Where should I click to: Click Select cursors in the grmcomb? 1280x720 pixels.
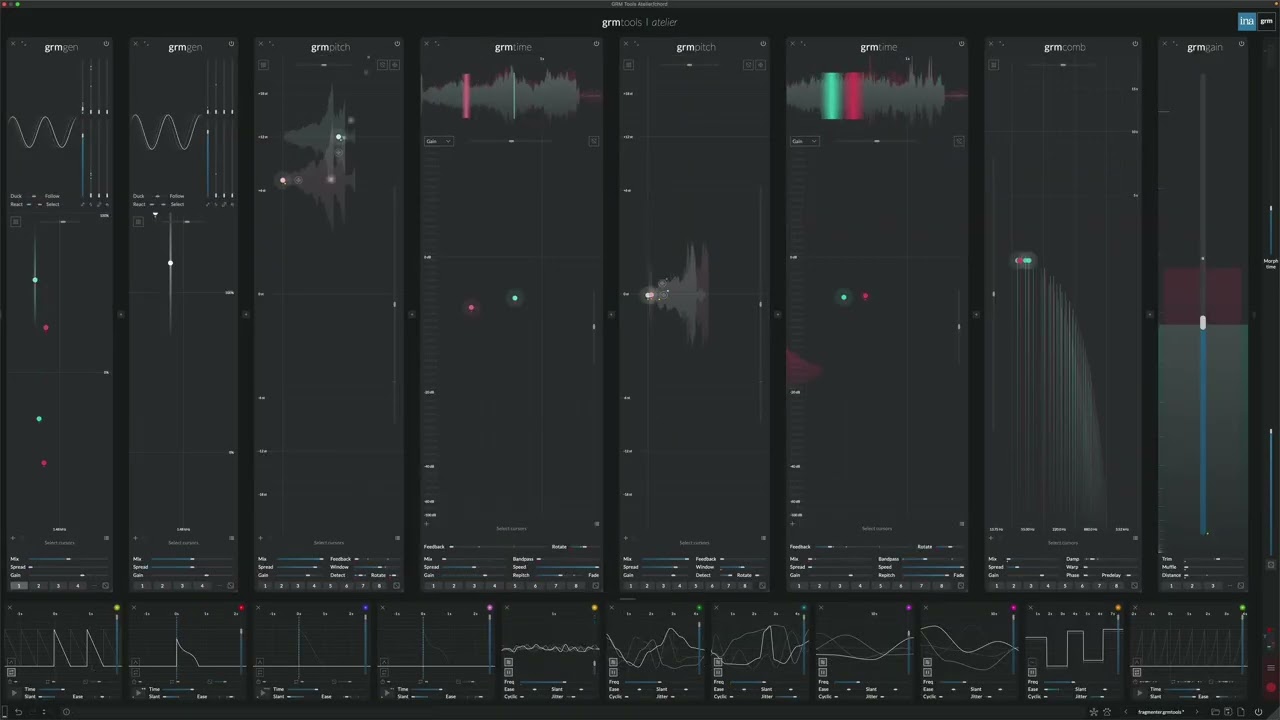pos(1063,543)
